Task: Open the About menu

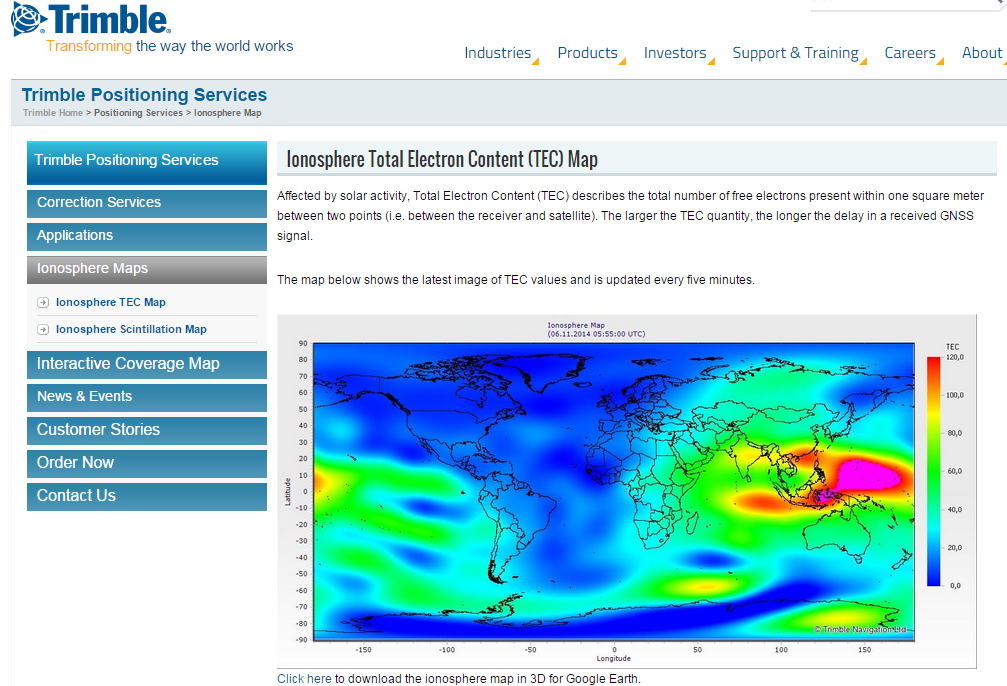Action: point(981,52)
